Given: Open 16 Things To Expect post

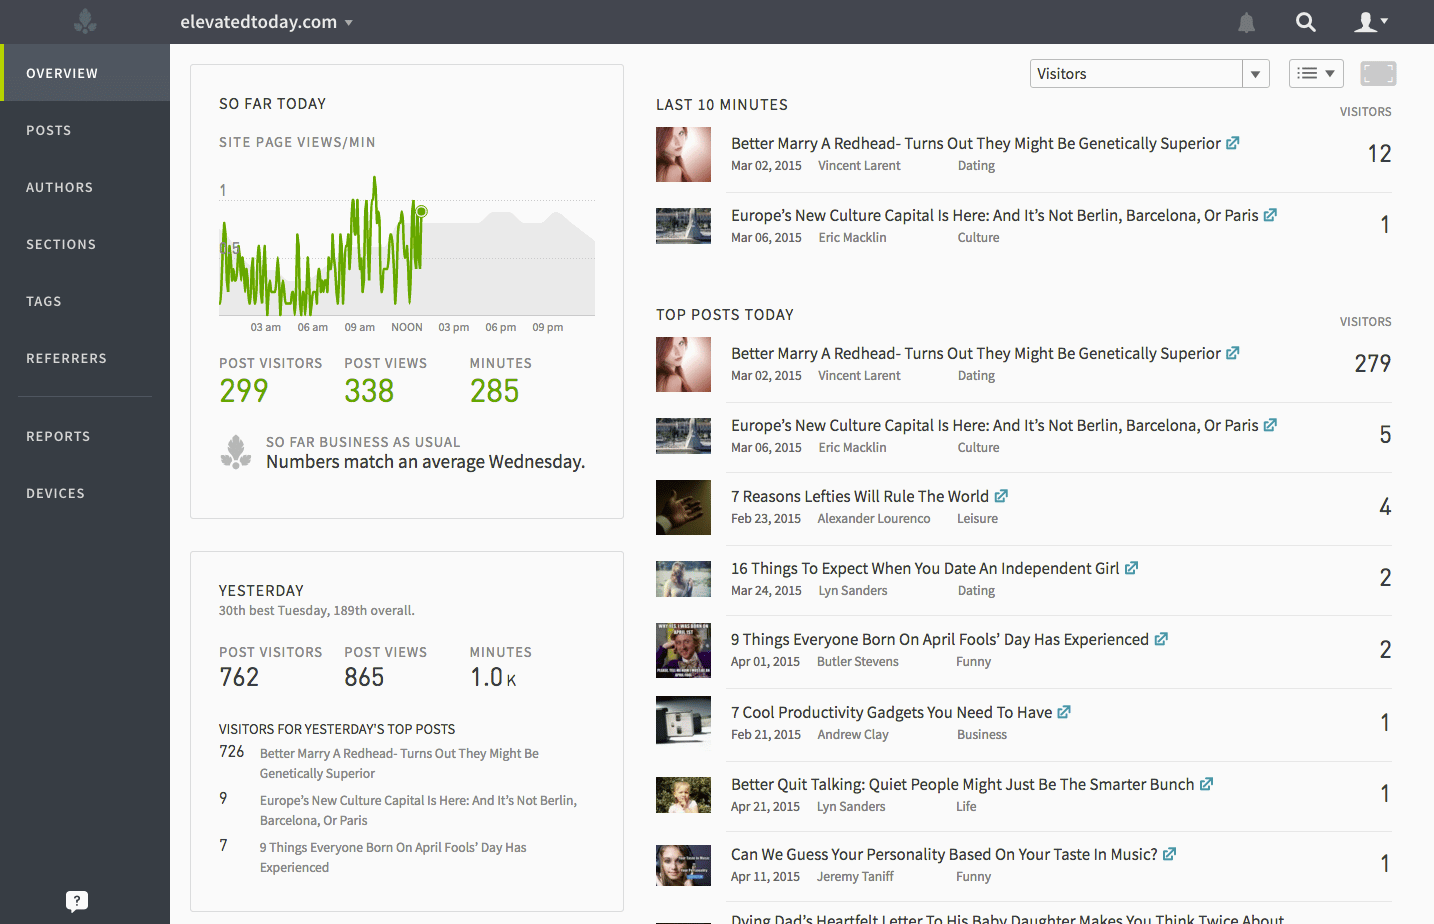Looking at the screenshot, I should 925,568.
